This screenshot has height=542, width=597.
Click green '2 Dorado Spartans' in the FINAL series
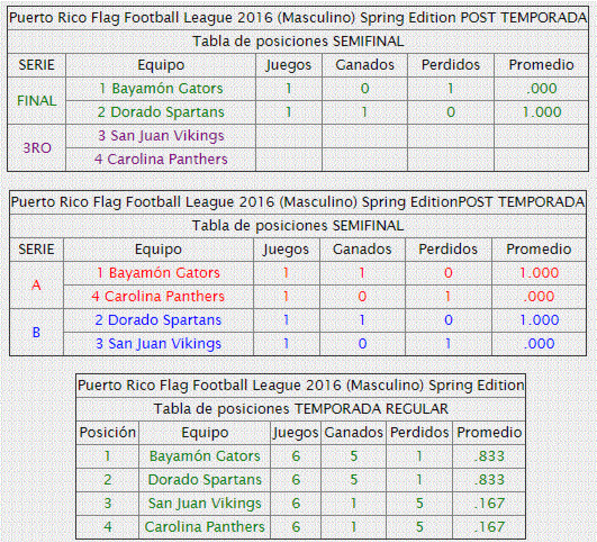click(161, 112)
